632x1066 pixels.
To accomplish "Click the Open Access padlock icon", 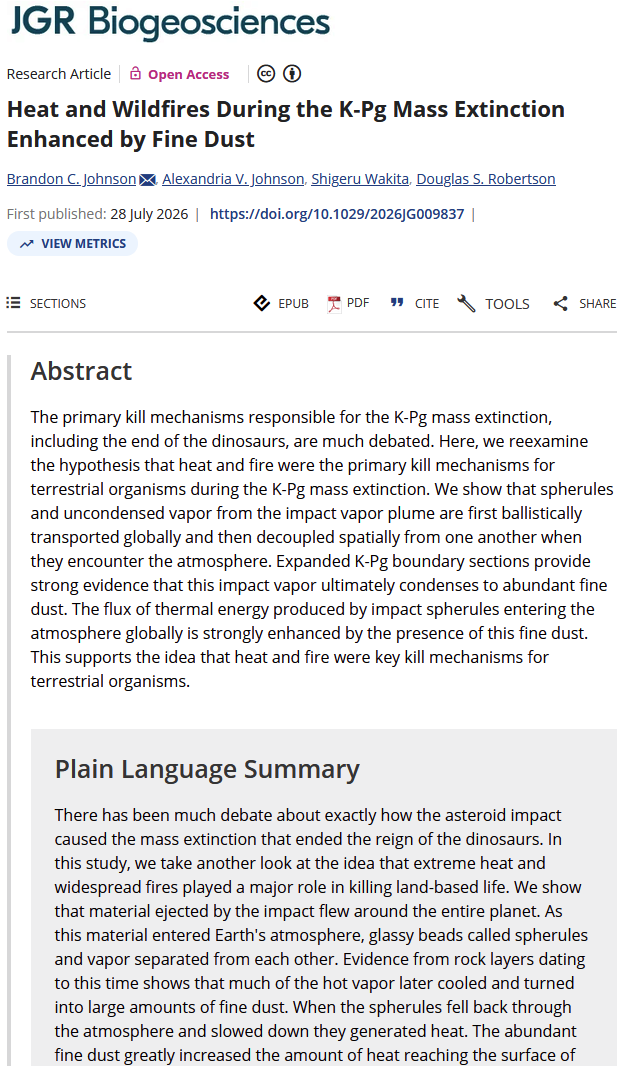I will (135, 73).
